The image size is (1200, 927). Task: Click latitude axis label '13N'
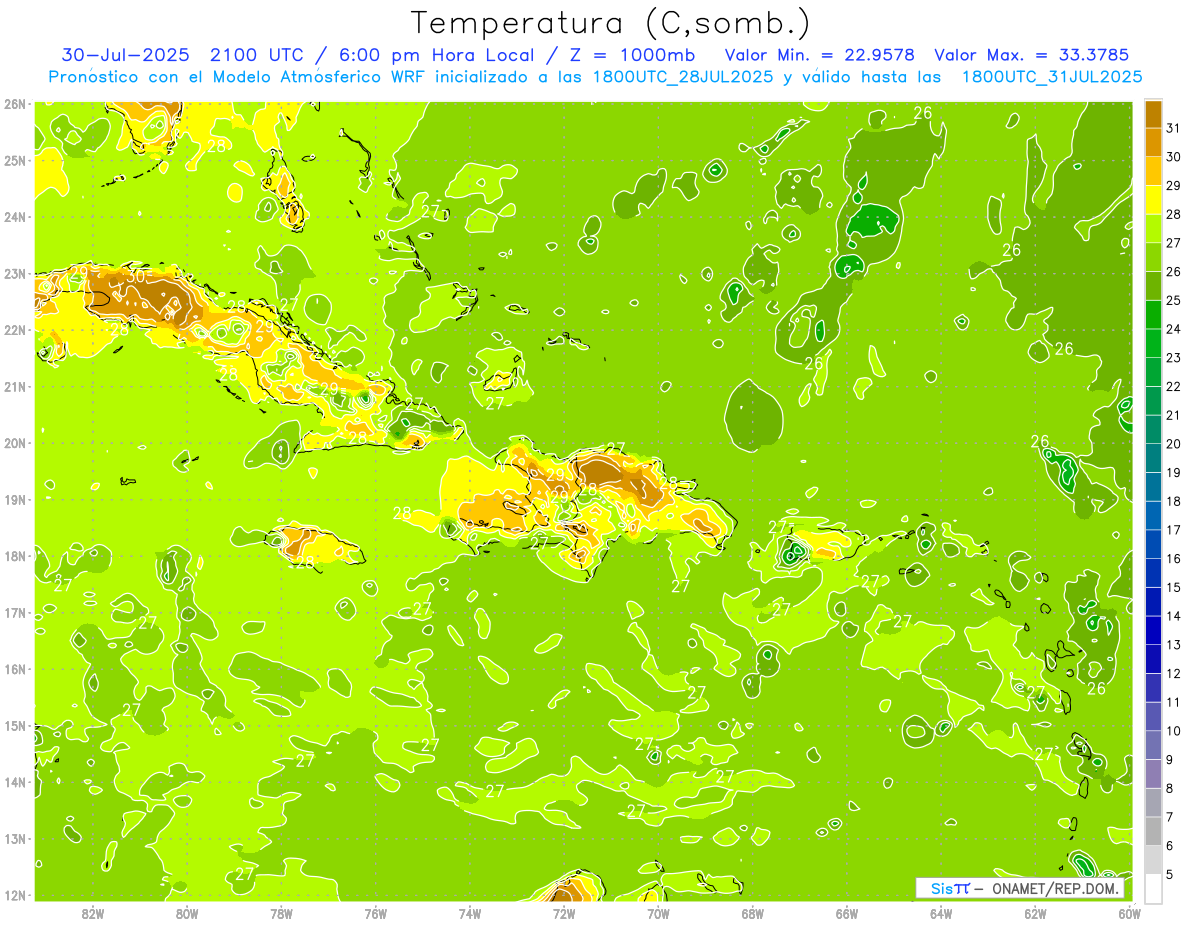(x=14, y=839)
